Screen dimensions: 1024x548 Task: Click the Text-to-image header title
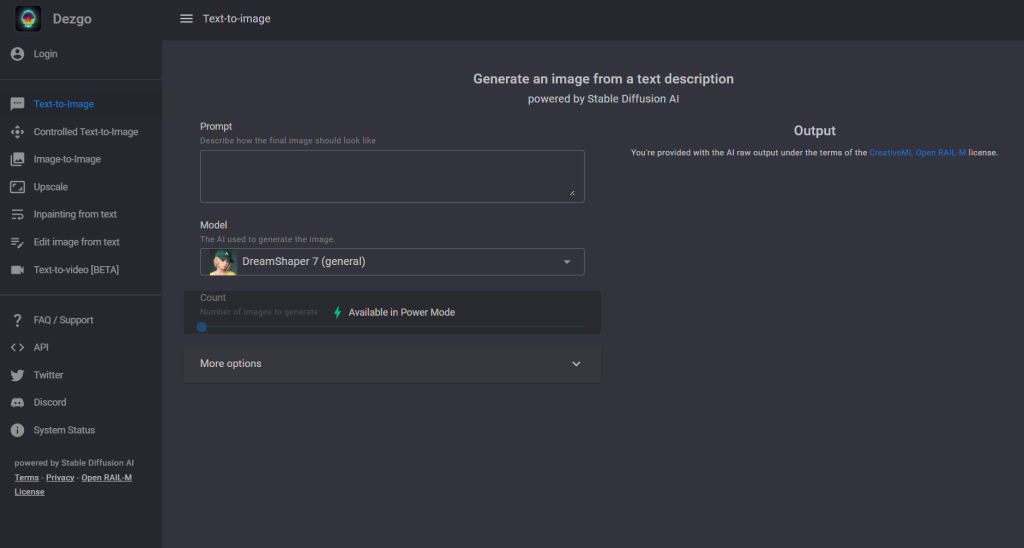pos(236,19)
